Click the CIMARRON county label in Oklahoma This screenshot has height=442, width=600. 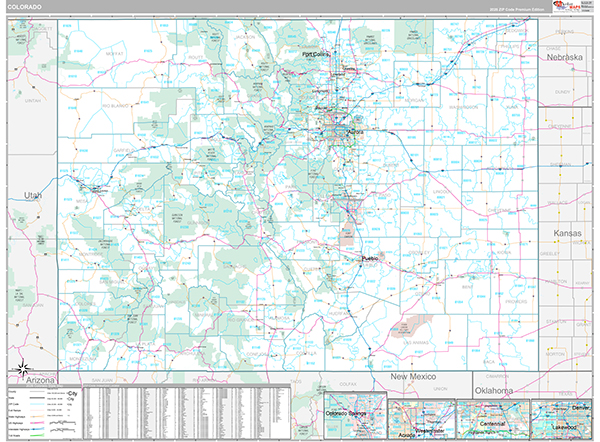point(497,376)
